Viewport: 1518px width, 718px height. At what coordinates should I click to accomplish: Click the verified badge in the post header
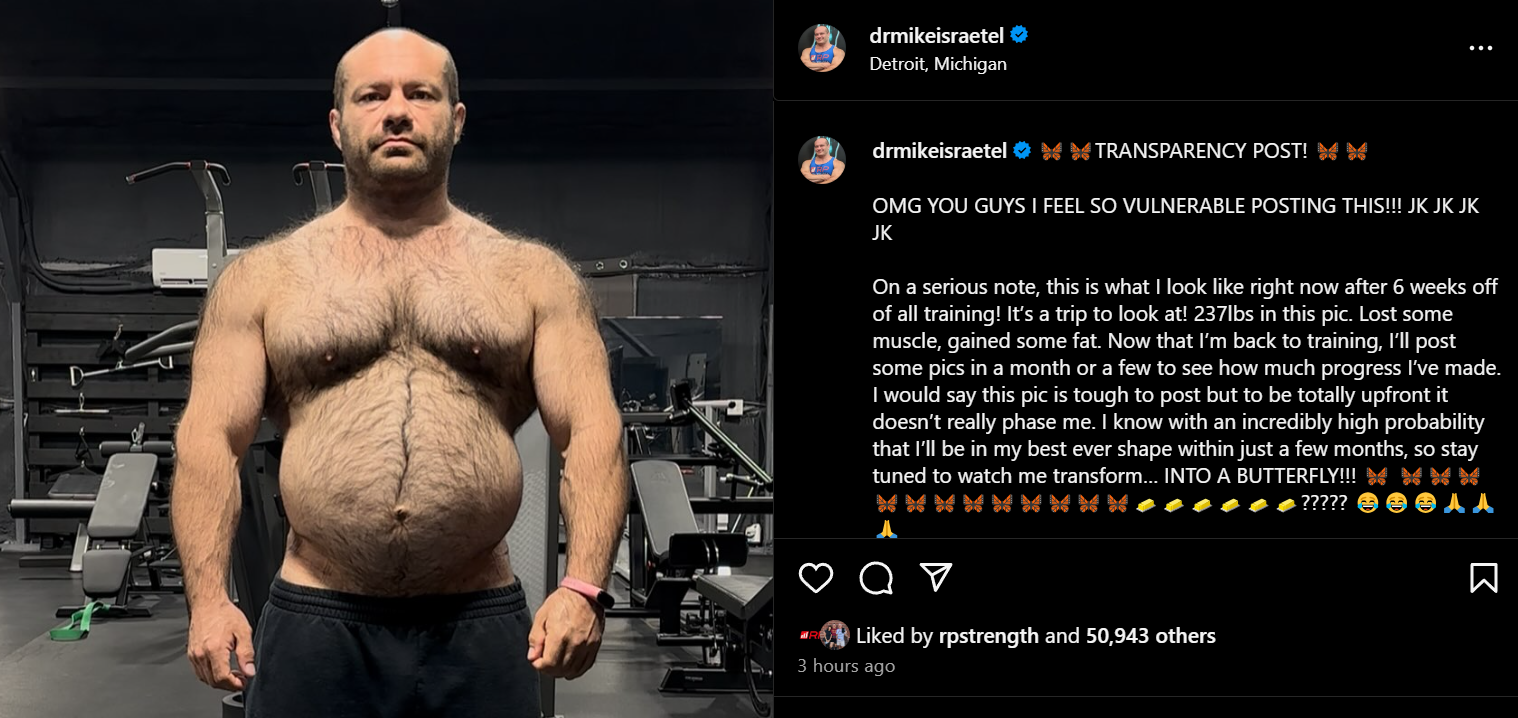click(x=1019, y=35)
